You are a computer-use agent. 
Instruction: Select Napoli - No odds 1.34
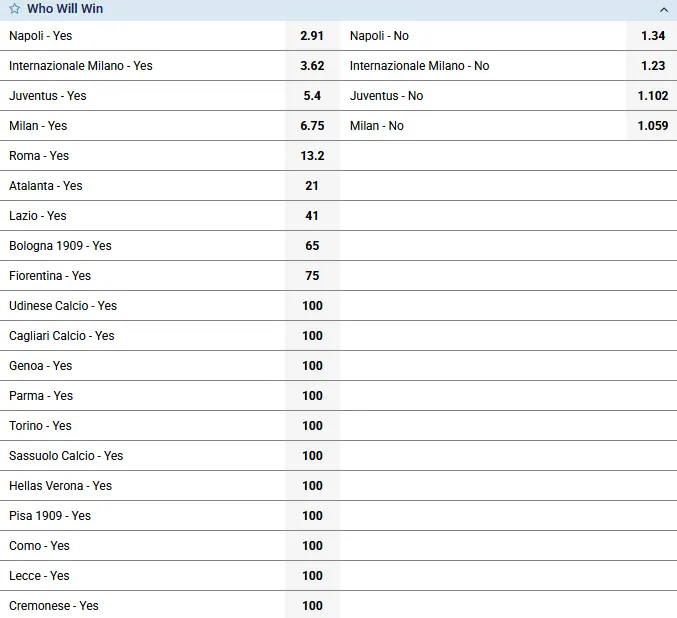pos(652,36)
